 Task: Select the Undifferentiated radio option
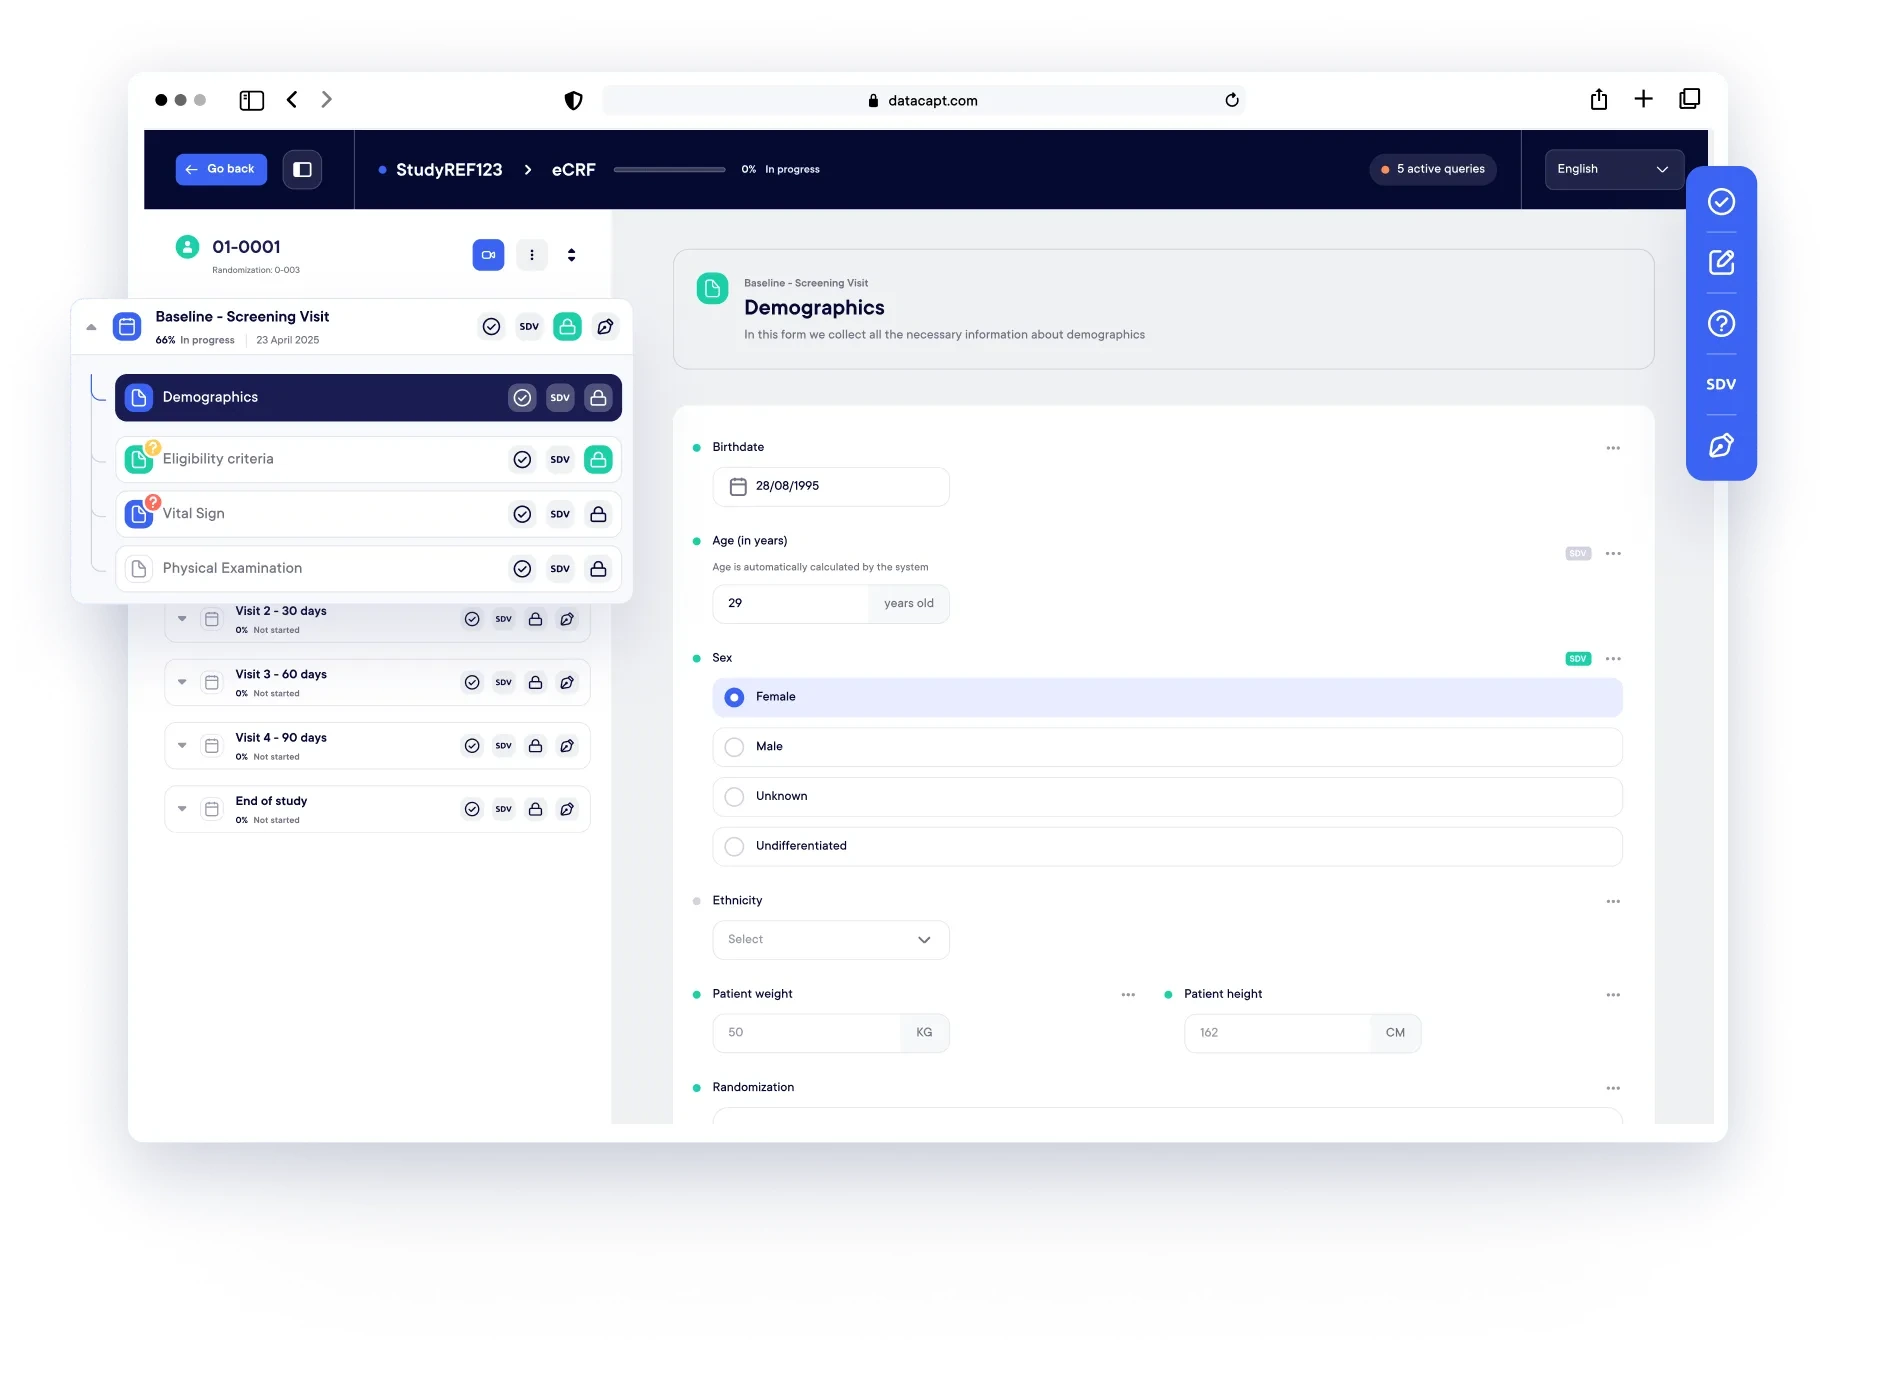(x=1167, y=847)
